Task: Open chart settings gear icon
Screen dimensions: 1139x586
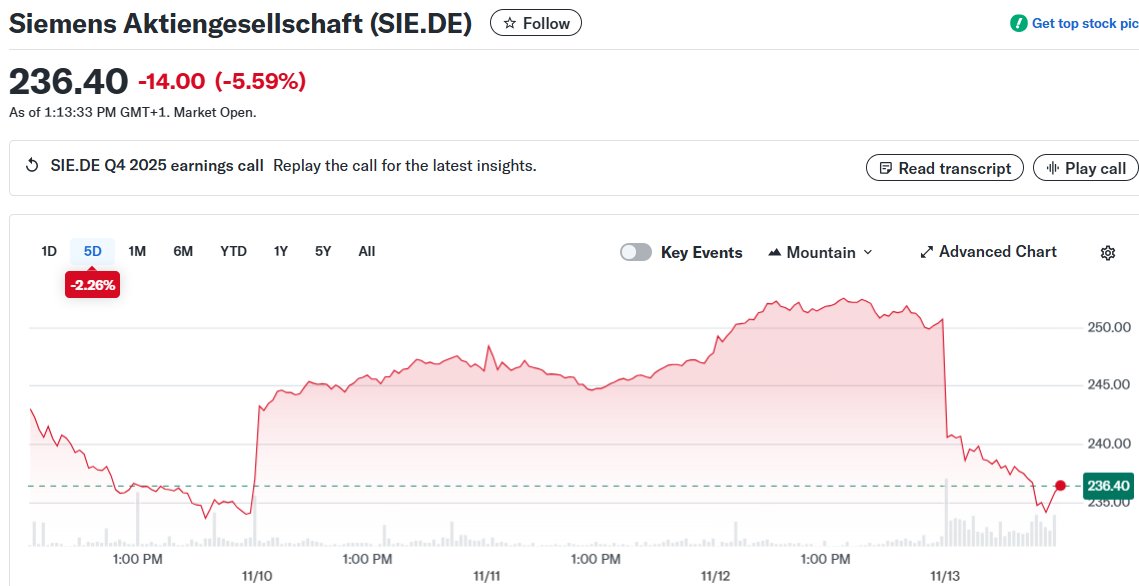Action: tap(1108, 253)
